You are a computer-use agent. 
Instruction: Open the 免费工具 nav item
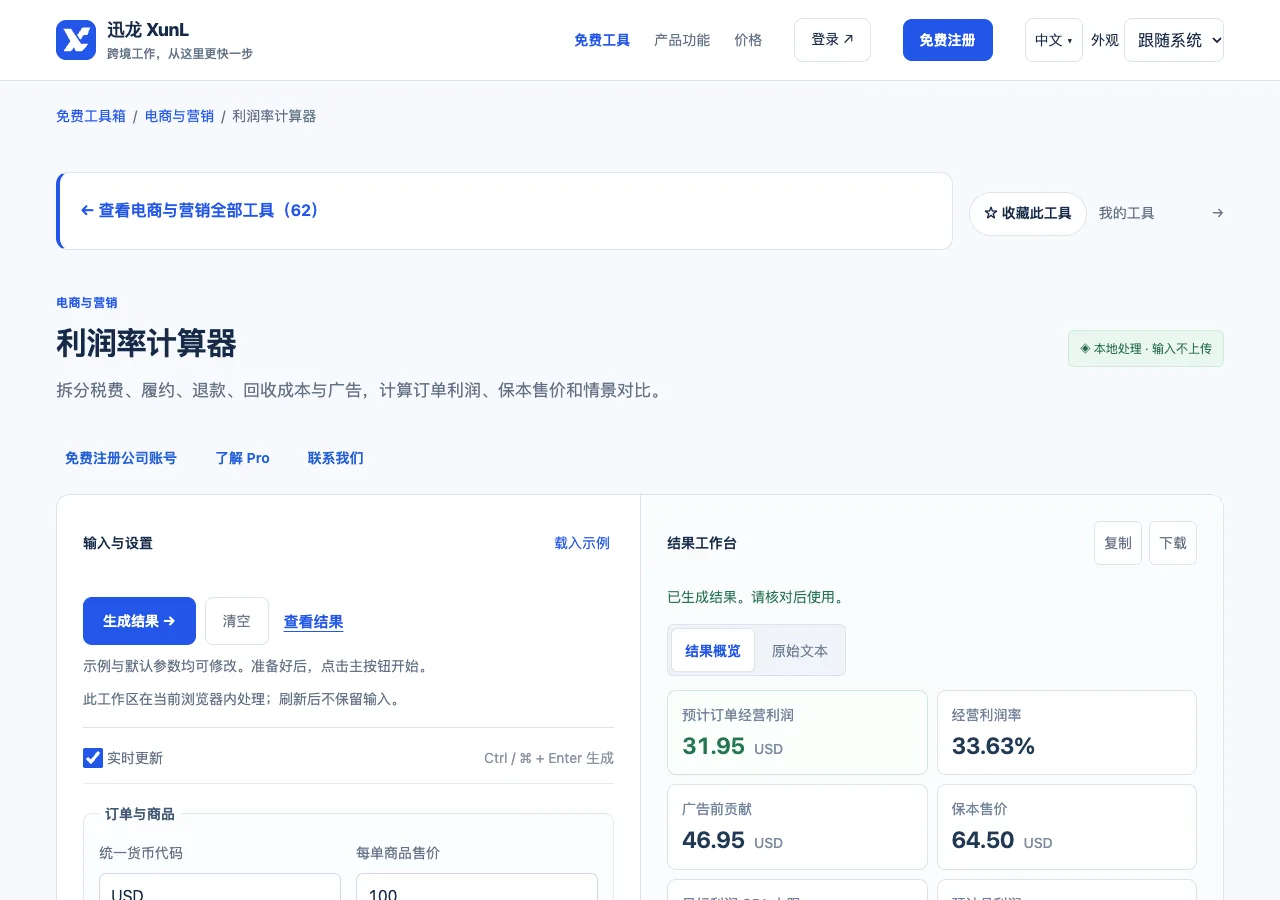(x=602, y=40)
